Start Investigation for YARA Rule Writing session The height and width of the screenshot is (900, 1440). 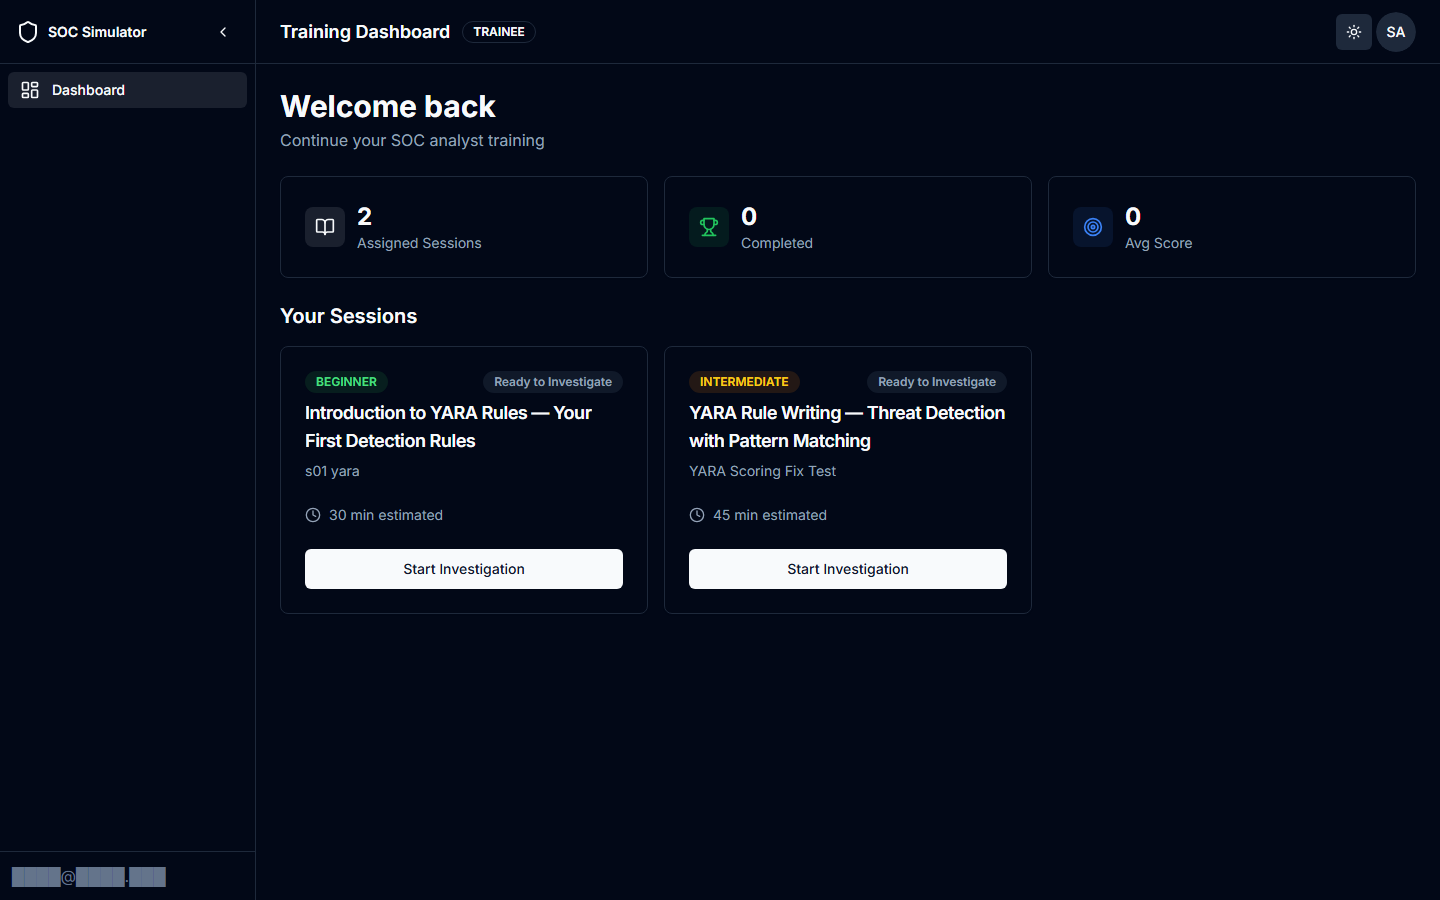click(847, 568)
